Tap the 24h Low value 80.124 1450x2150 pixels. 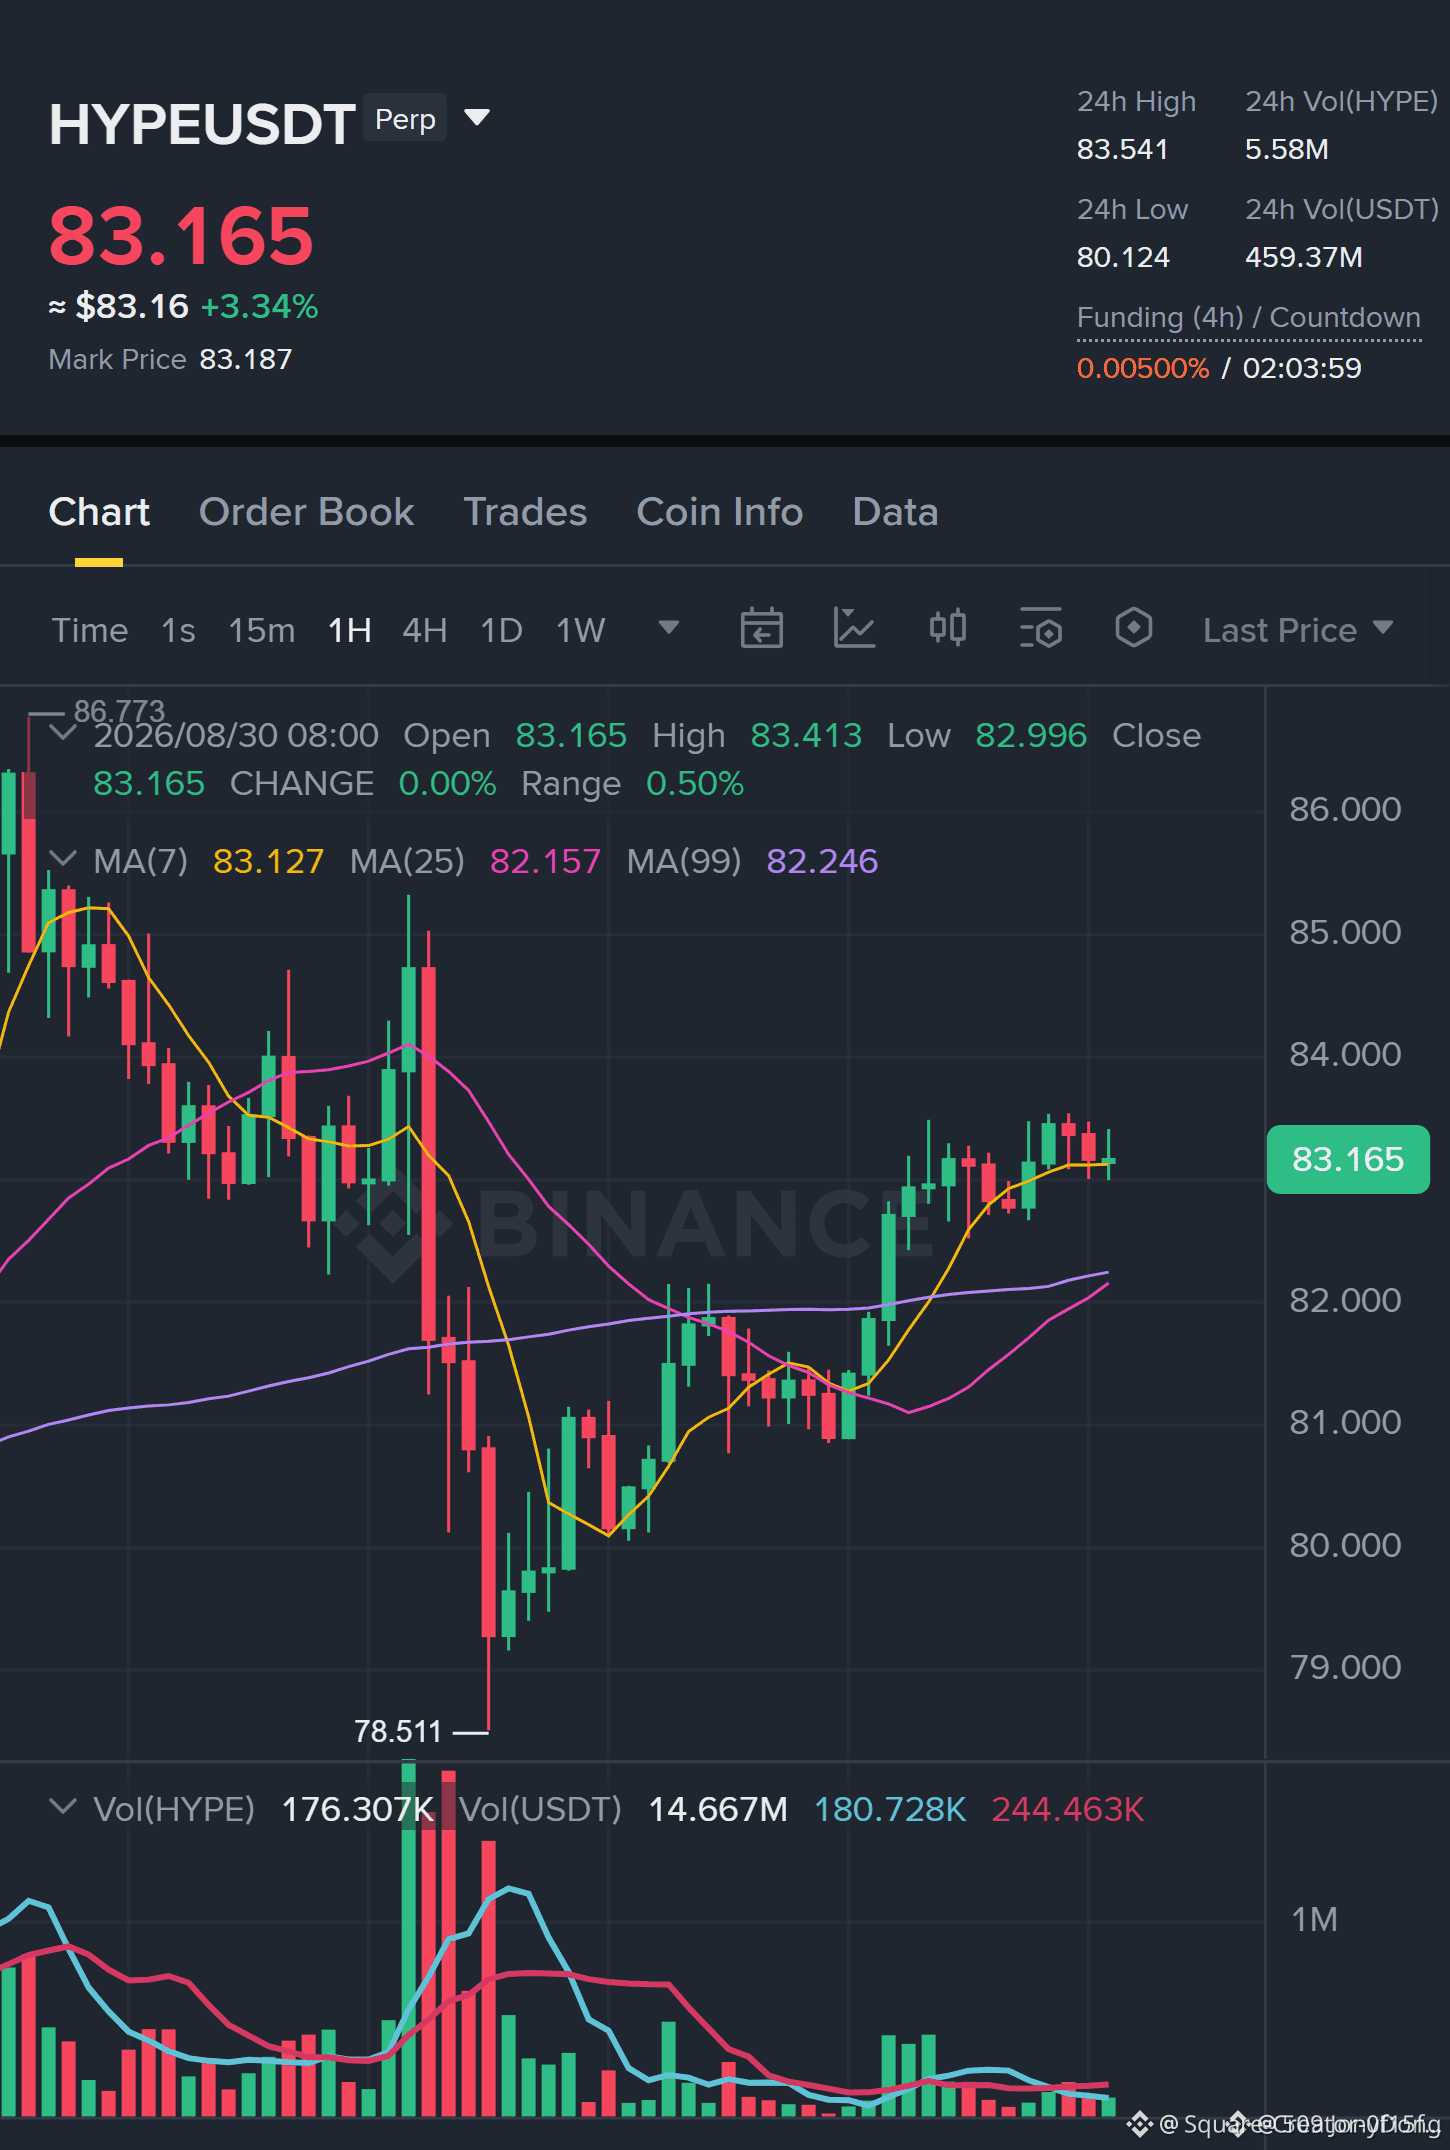[x=1123, y=257]
